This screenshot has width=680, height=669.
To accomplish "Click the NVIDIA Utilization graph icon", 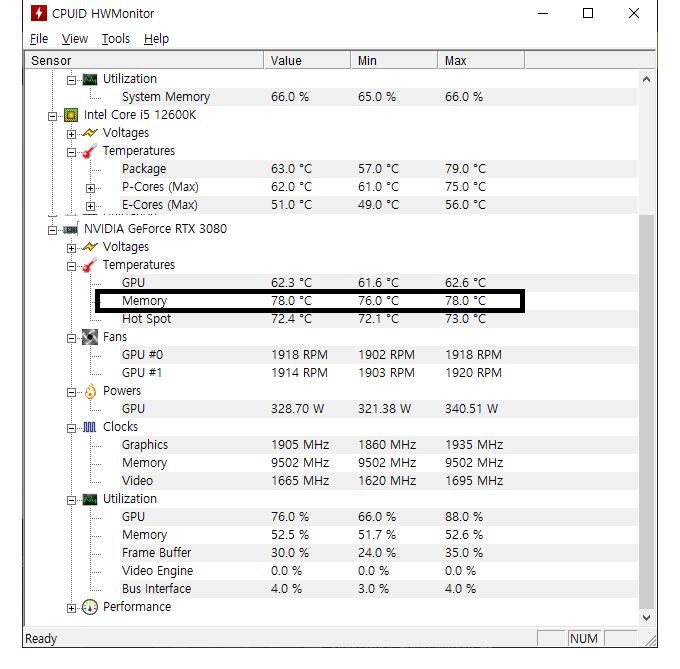I will pos(90,499).
